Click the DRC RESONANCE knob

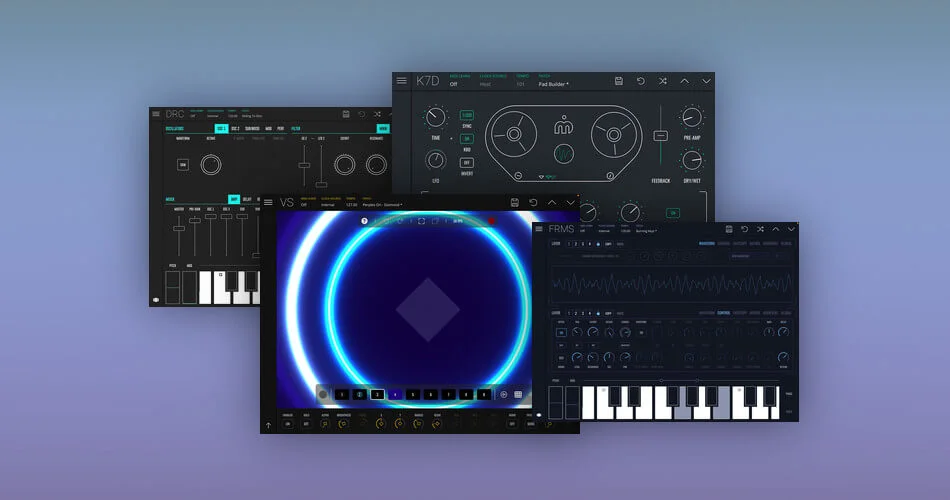coord(376,165)
